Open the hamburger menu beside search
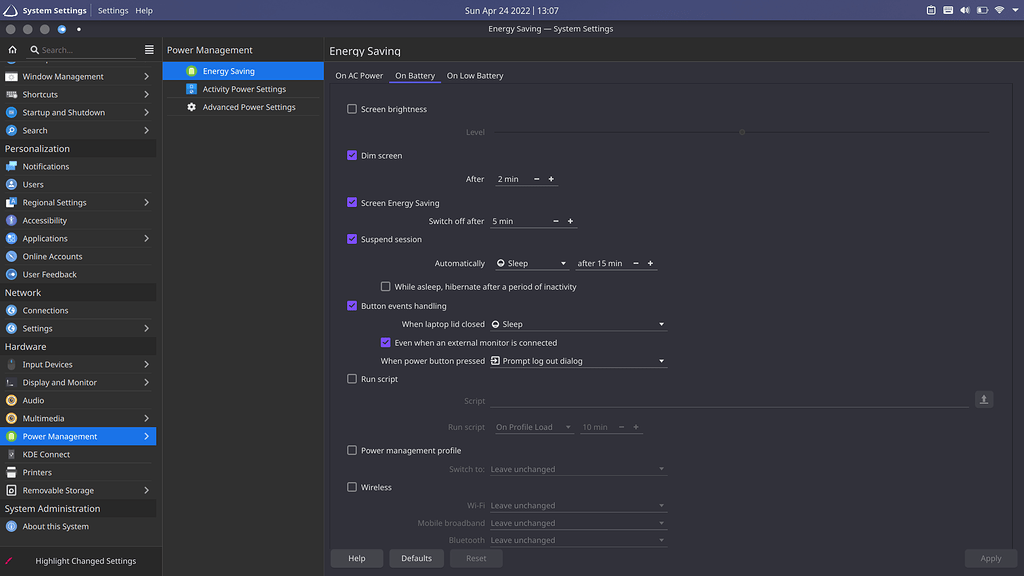Screen dimensions: 1024x576 click(x=149, y=49)
